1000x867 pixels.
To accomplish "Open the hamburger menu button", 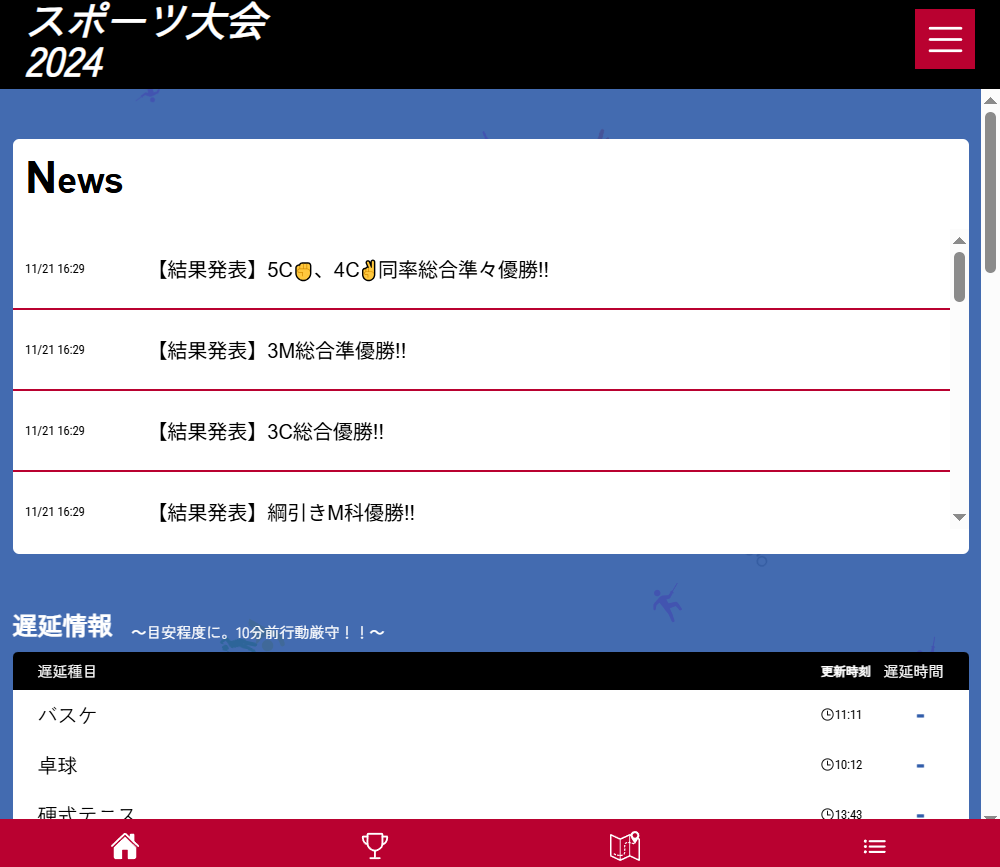I will coord(944,39).
